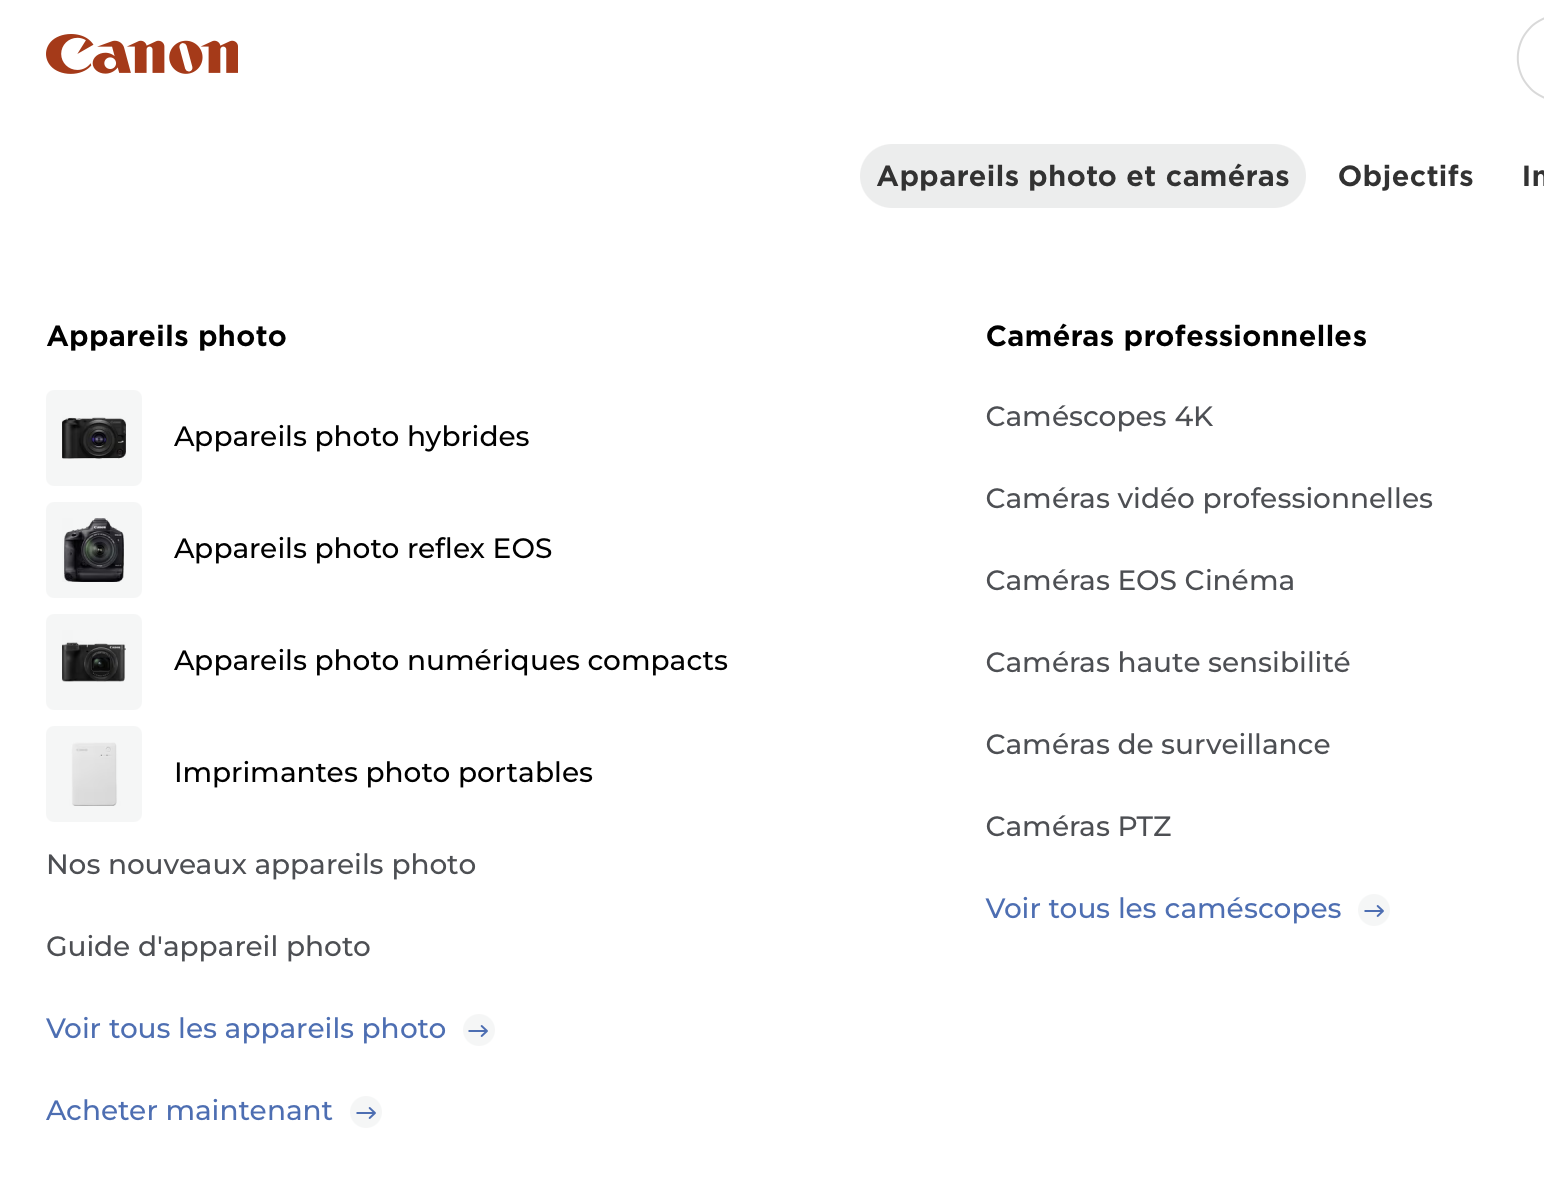Open the Guide d'appareil photo link
1544x1184 pixels.
208,947
